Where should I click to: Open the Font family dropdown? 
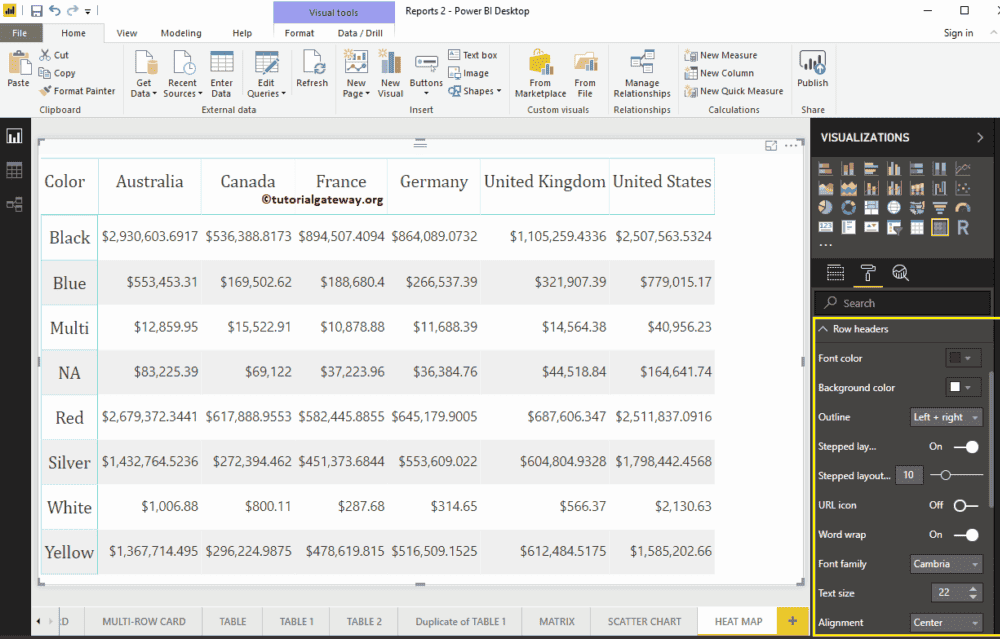946,564
